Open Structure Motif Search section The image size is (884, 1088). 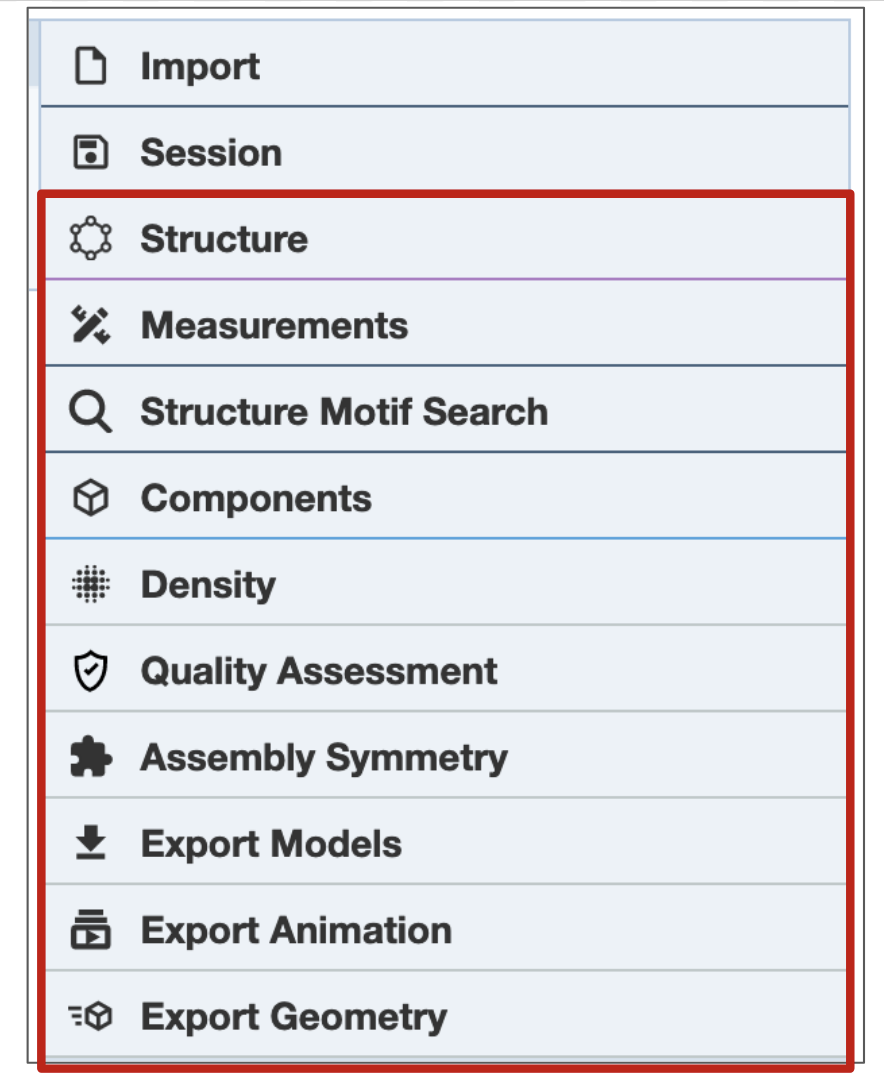coord(344,412)
